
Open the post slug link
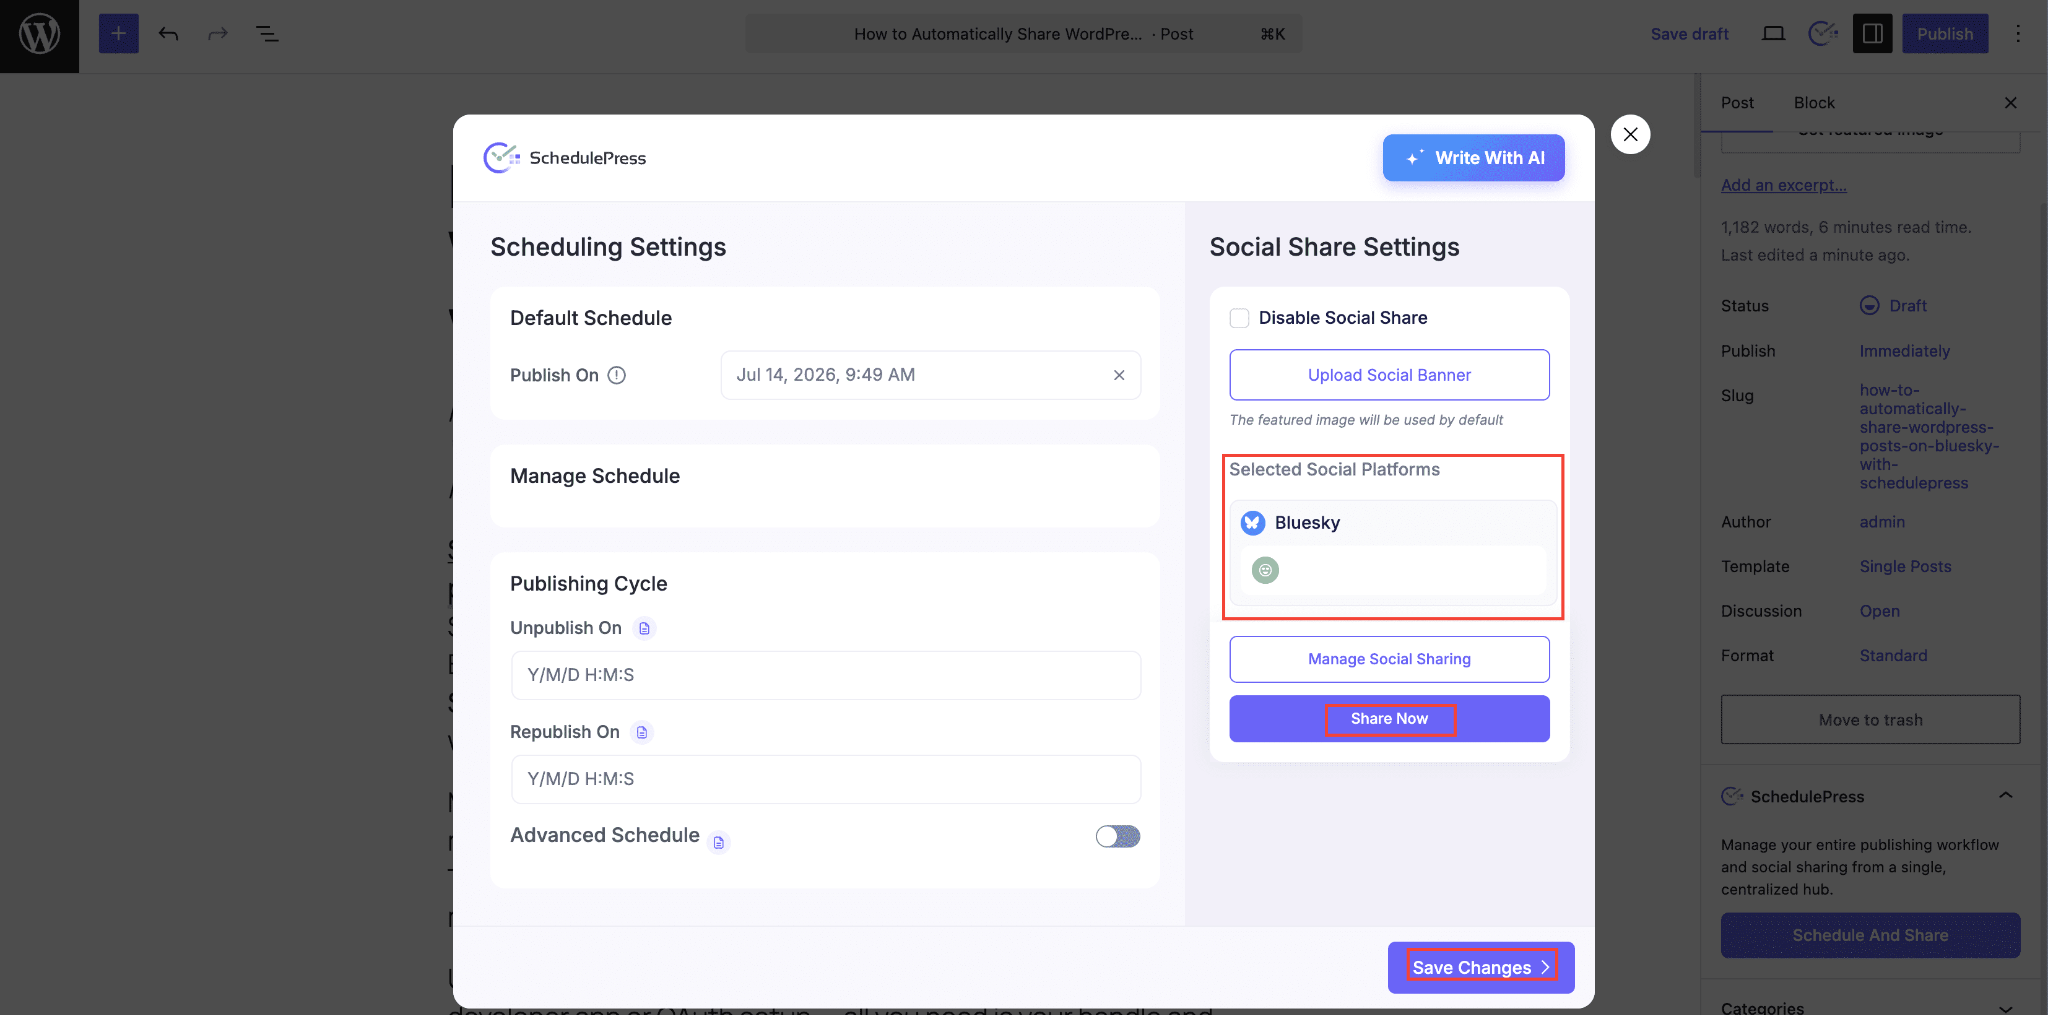[1928, 436]
